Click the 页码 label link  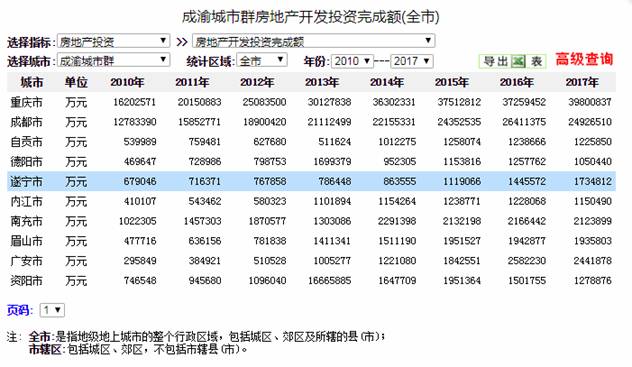19,310
